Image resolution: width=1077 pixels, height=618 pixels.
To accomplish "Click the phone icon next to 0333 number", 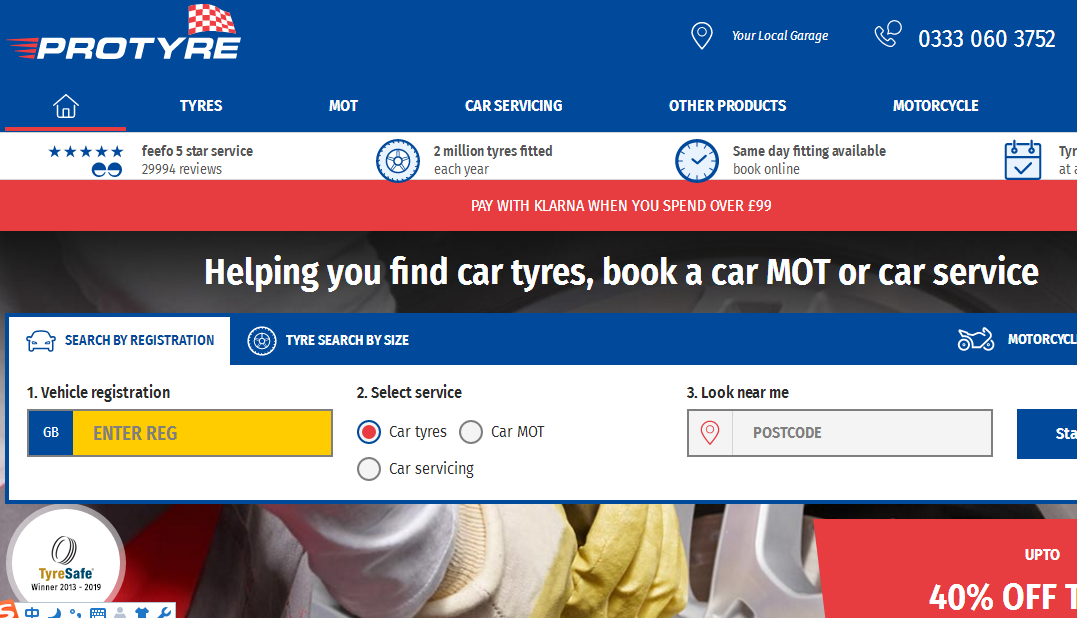I will (887, 34).
